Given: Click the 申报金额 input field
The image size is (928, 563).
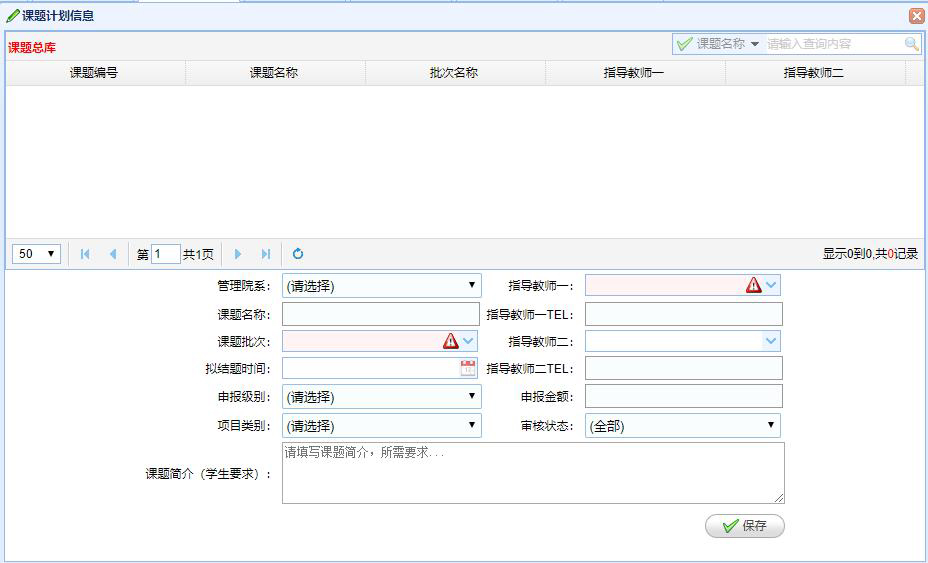Looking at the screenshot, I should pos(683,396).
